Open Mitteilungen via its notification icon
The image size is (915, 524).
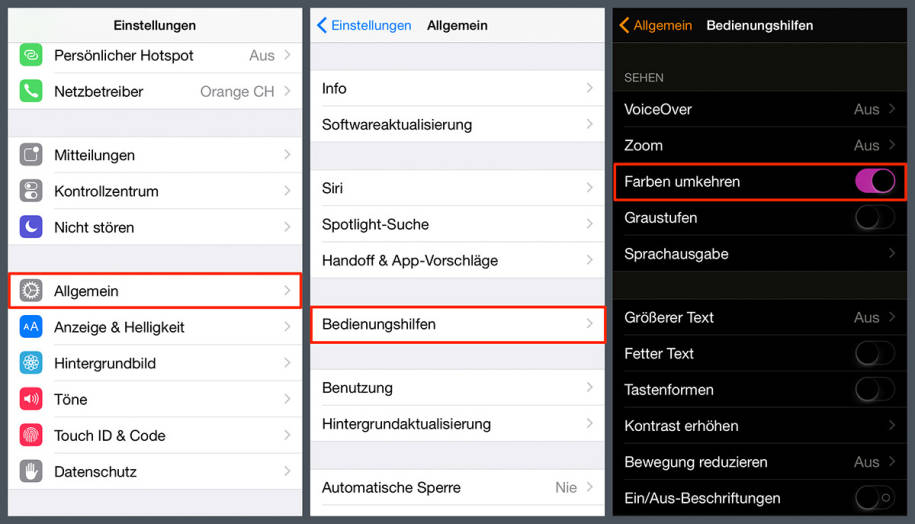31,155
